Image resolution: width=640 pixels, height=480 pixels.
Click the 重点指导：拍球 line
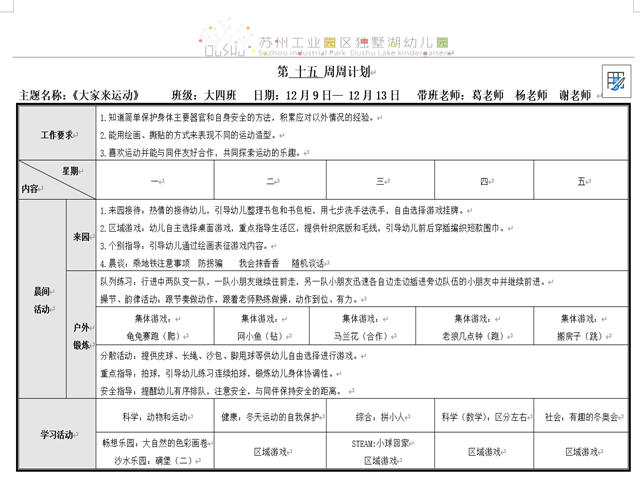click(x=217, y=373)
